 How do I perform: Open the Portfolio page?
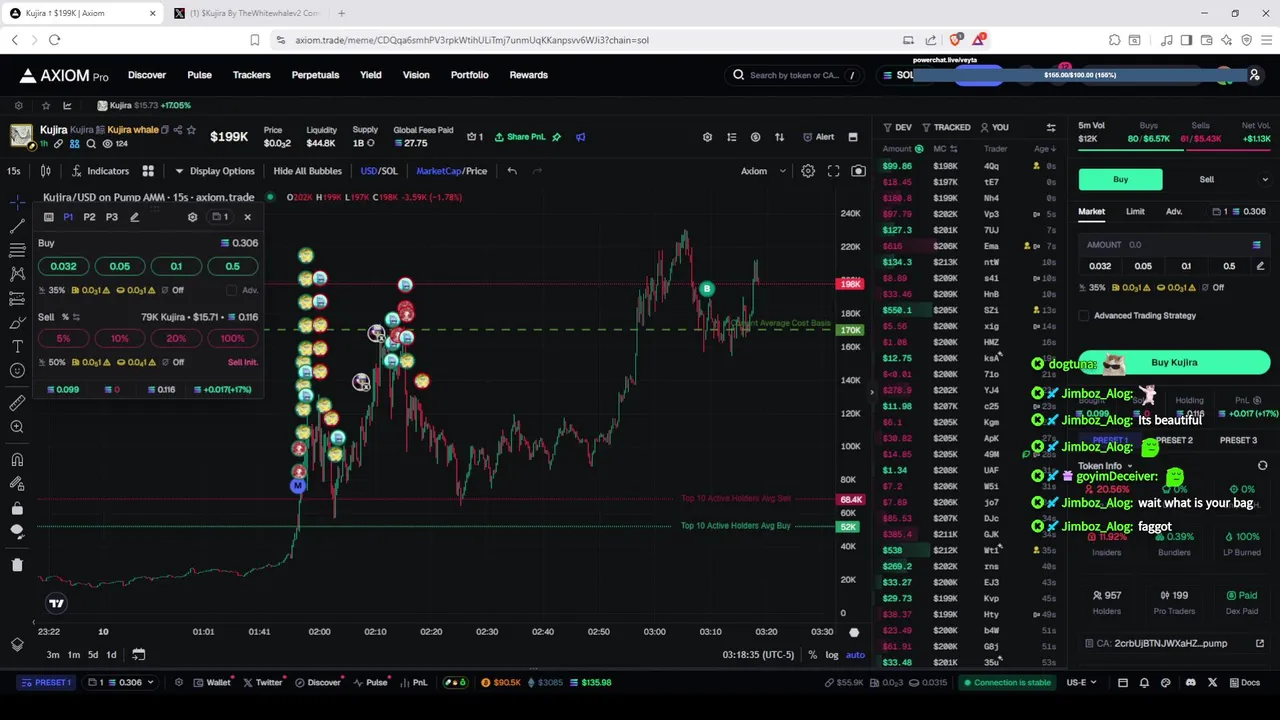click(469, 75)
